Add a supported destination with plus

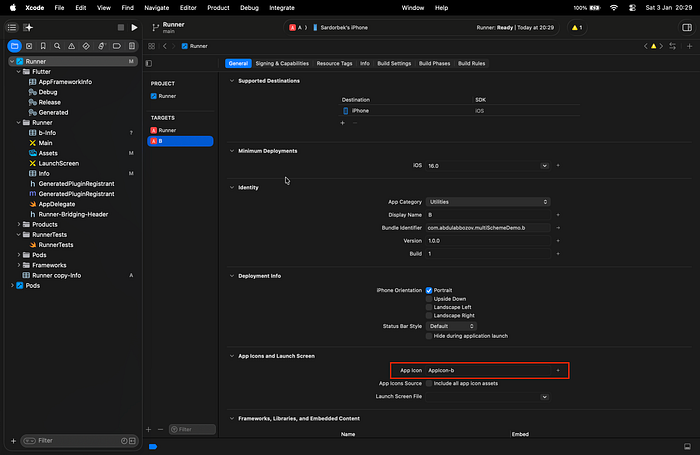(x=342, y=123)
